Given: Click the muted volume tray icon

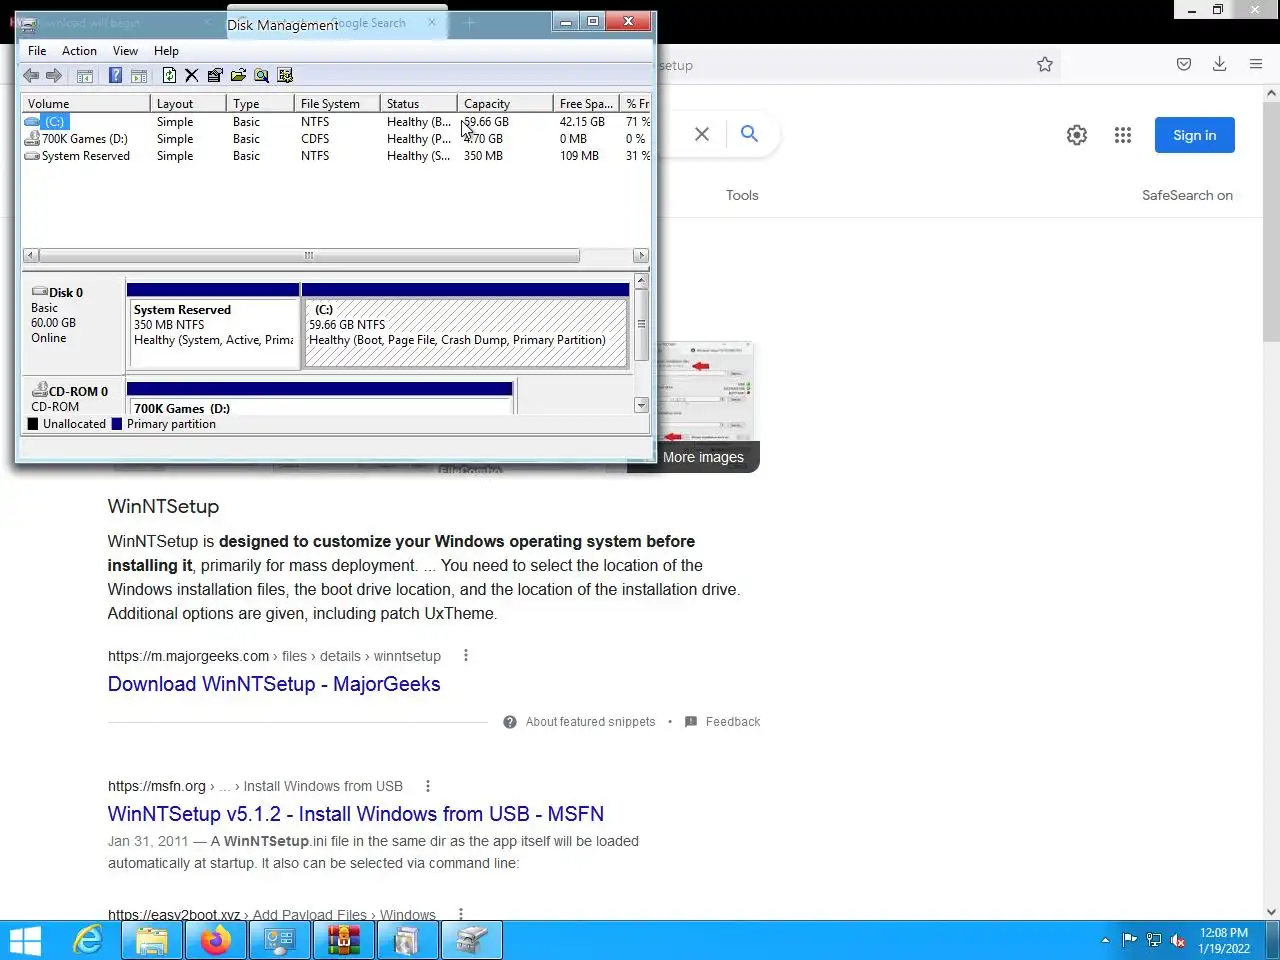Looking at the screenshot, I should click(1178, 940).
